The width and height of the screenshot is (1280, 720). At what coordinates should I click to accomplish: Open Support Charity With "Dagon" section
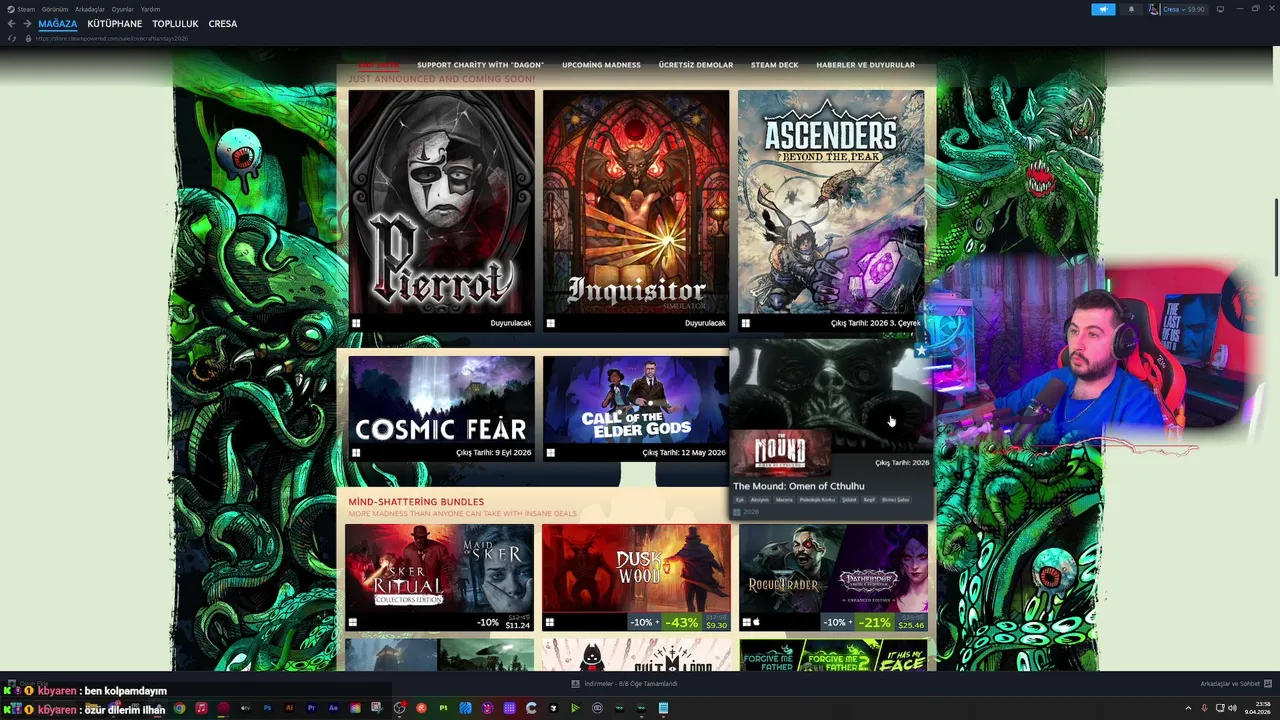480,65
